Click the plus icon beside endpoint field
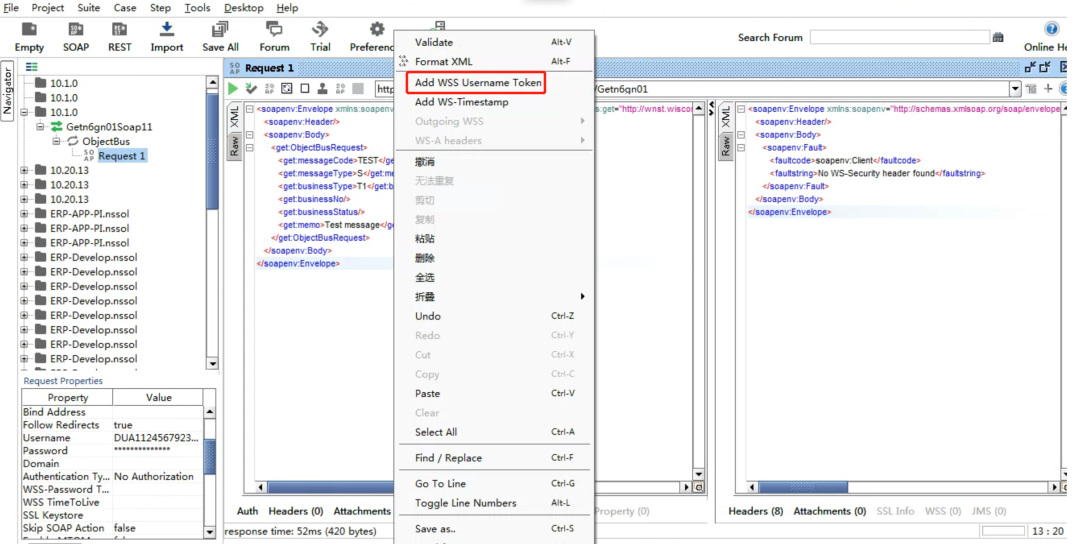Screen dimensions: 1080x544 coord(1048,88)
